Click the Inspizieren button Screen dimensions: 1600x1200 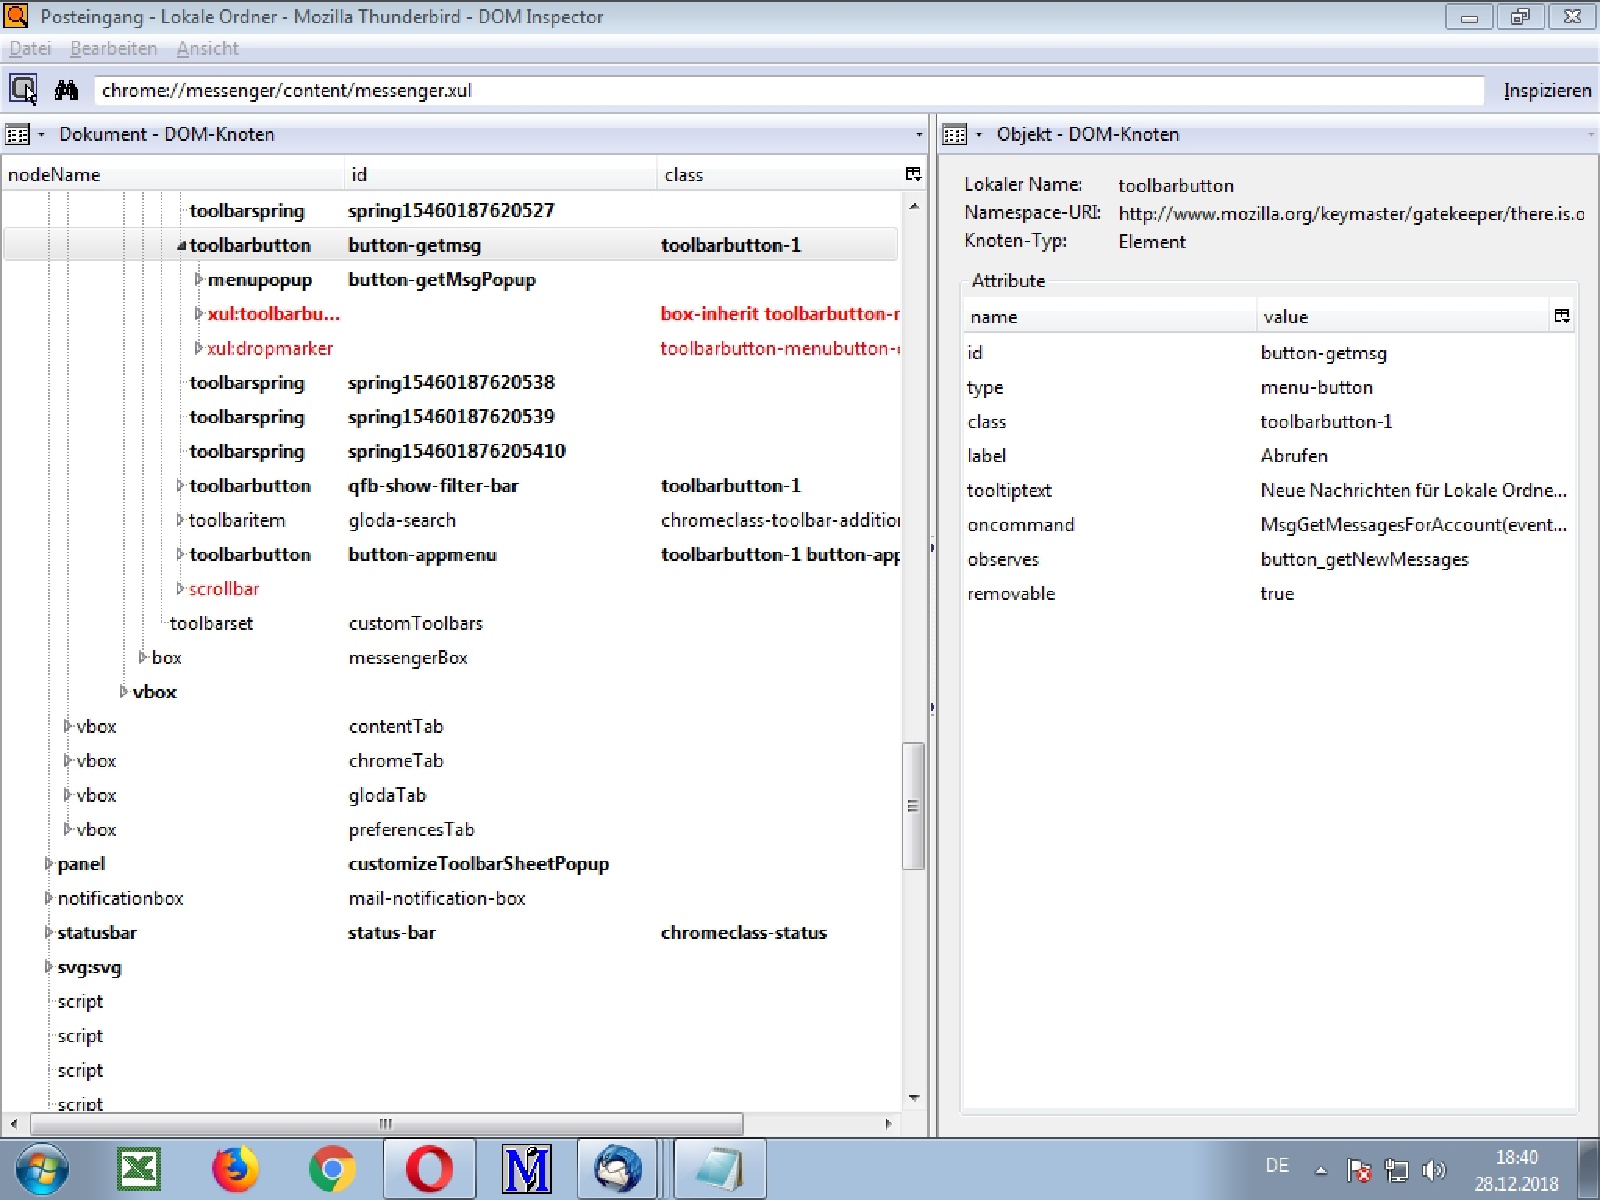pyautogui.click(x=1547, y=90)
